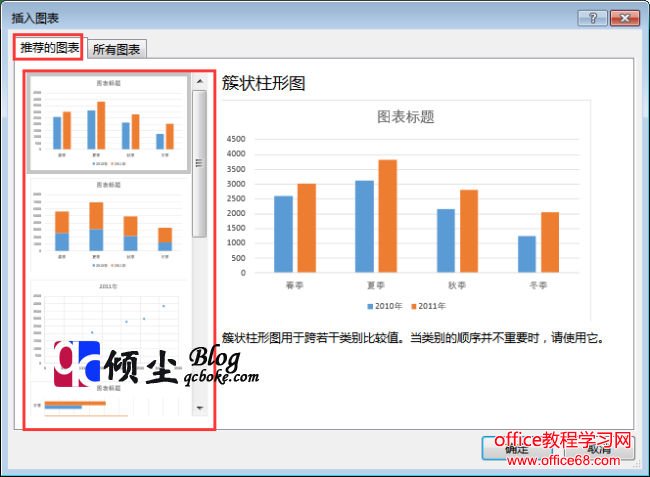The height and width of the screenshot is (477, 650).
Task: Close the 插入图表 dialog
Action: coord(624,18)
